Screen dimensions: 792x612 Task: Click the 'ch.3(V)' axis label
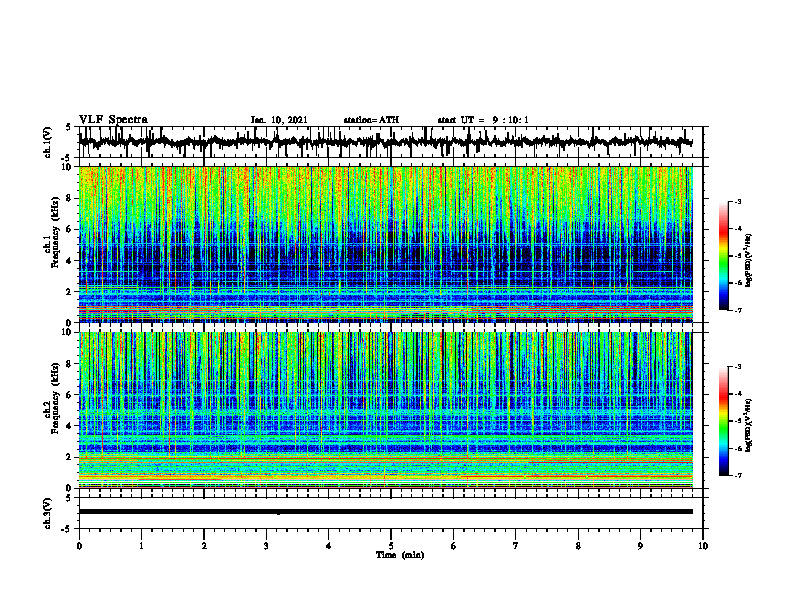(48, 513)
